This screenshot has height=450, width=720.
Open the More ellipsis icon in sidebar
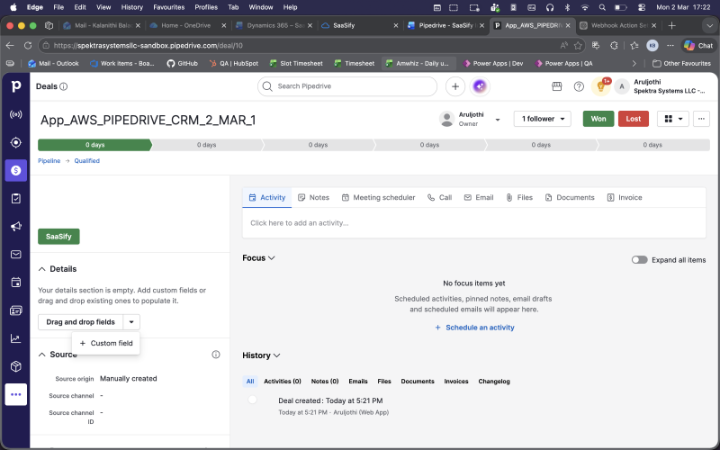point(16,394)
